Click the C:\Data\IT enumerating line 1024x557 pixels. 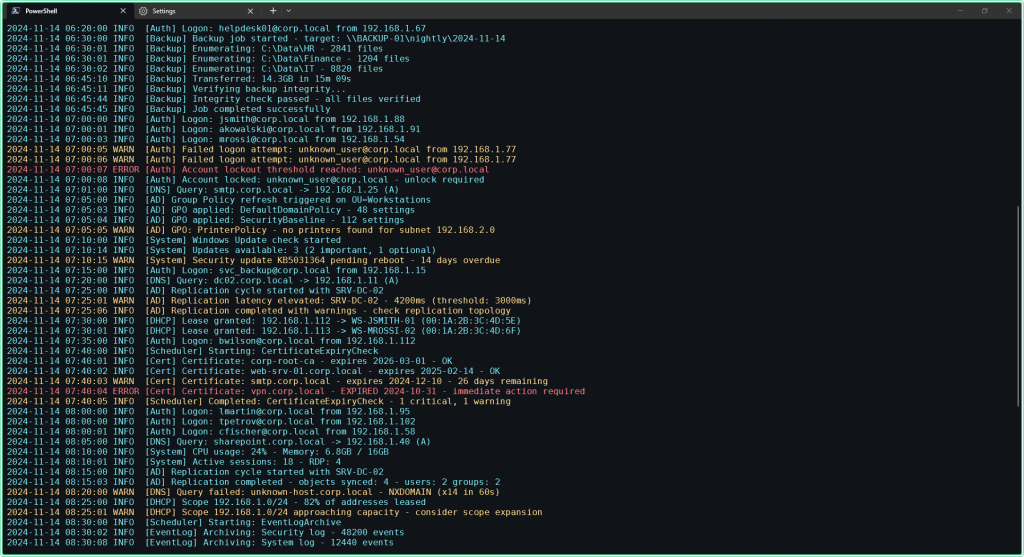[x=195, y=69]
